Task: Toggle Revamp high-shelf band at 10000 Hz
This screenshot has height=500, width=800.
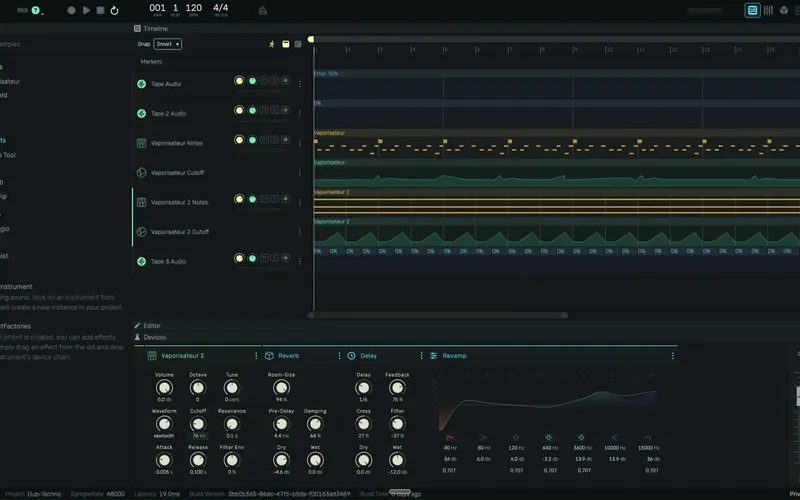Action: (x=615, y=437)
